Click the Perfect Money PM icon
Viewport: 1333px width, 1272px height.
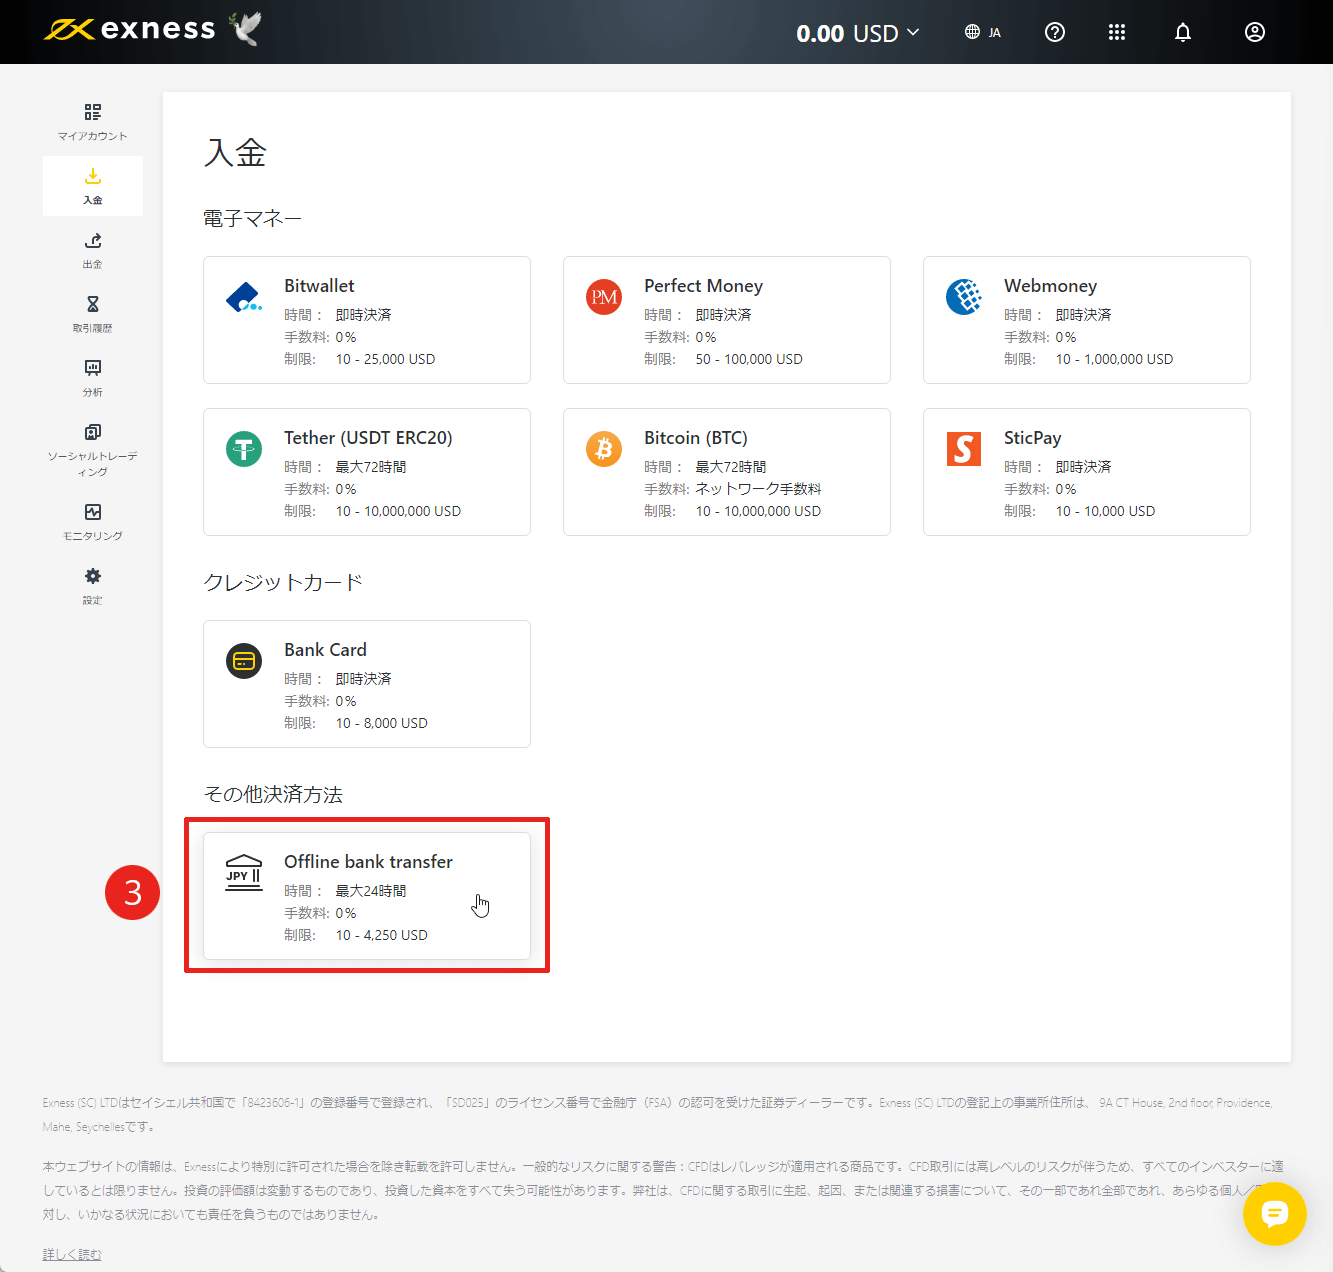[x=604, y=297]
